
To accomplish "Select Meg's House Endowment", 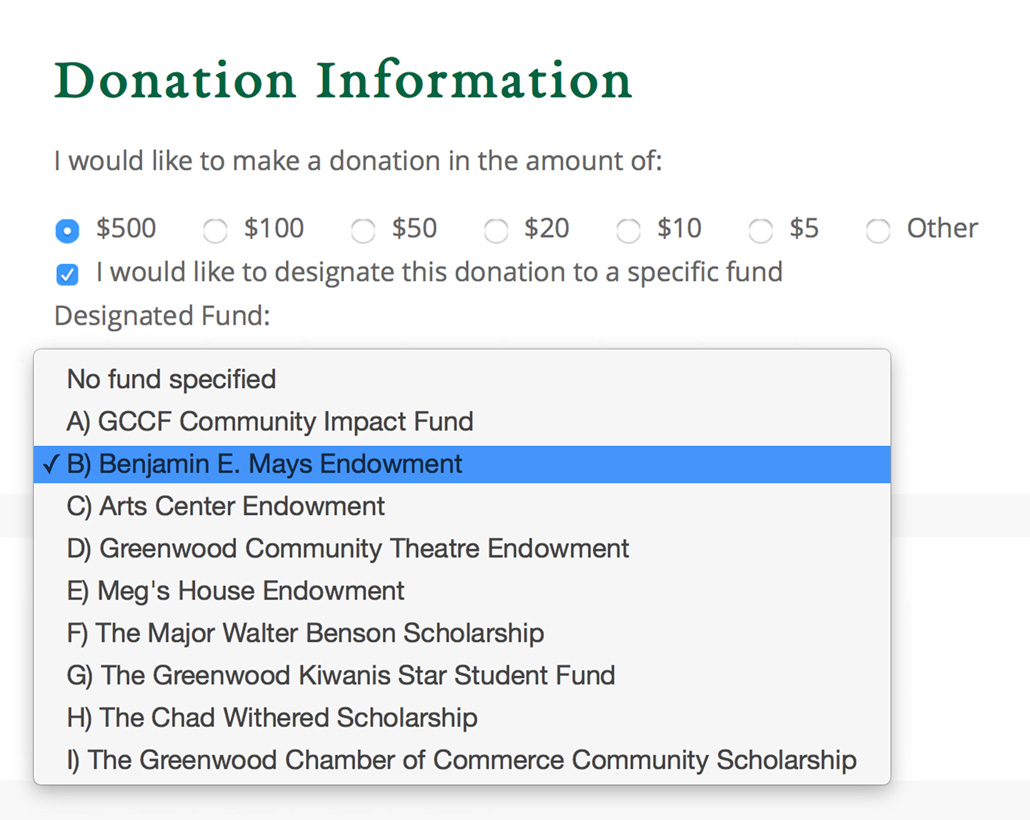I will (x=462, y=591).
